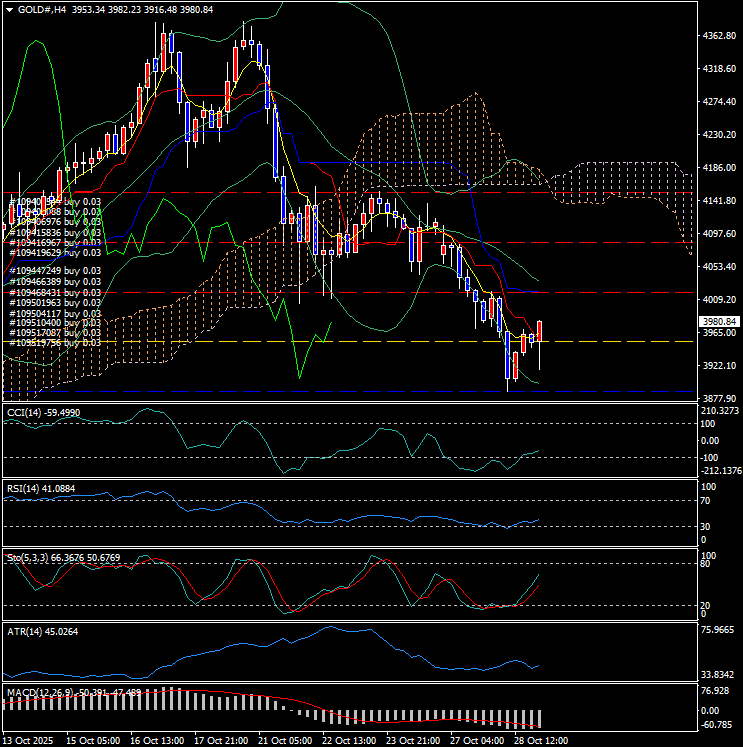
Task: Select the current price tag 3980.84
Action: [x=717, y=321]
